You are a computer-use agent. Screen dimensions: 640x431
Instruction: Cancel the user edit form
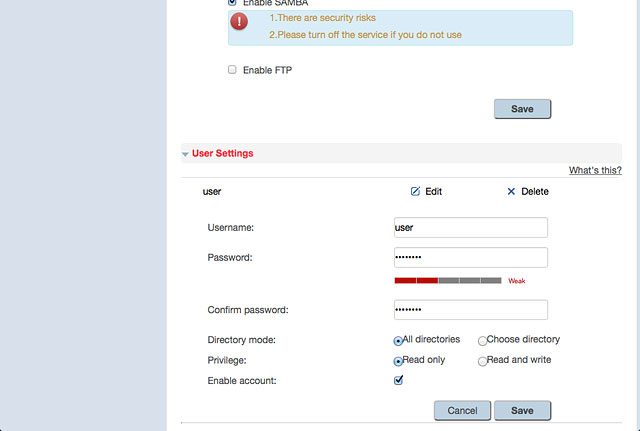[462, 410]
